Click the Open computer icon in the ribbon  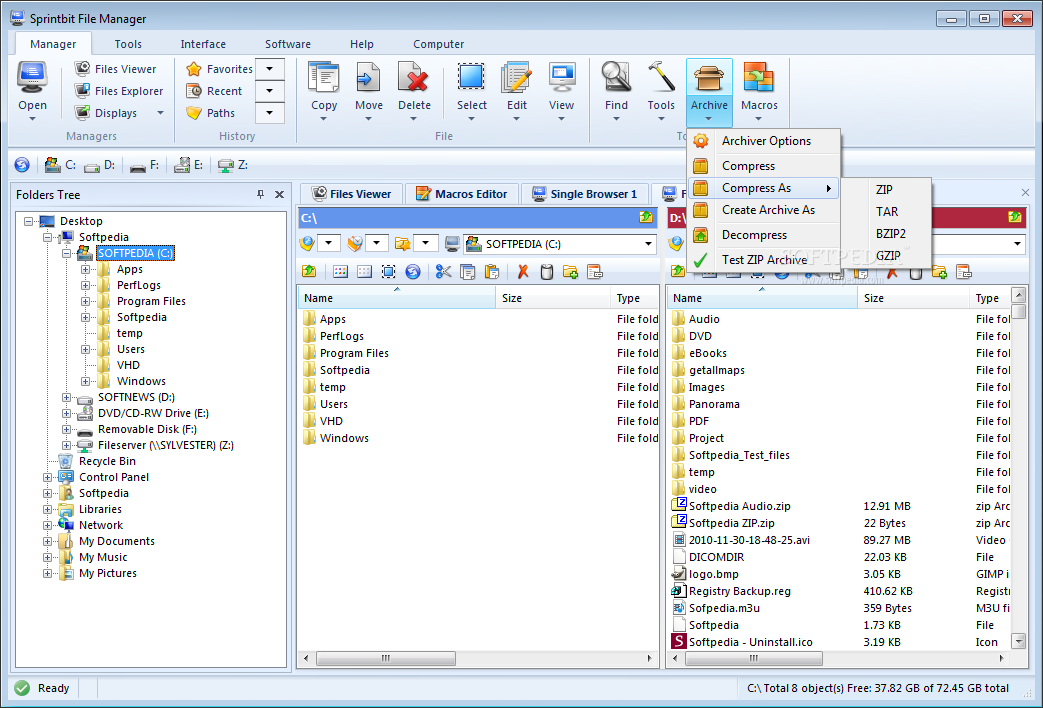32,92
